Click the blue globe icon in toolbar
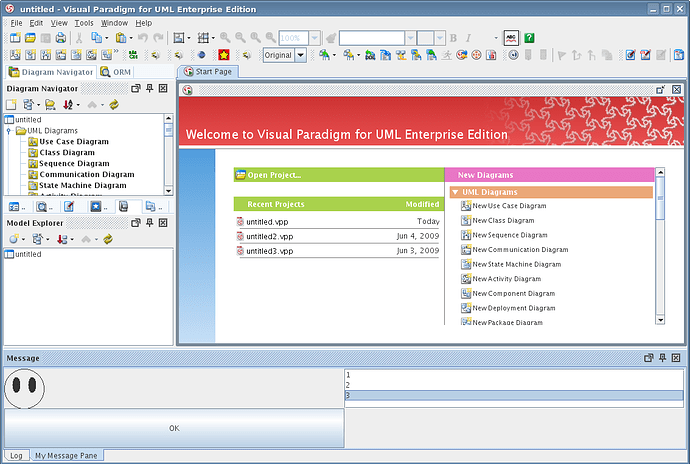Image resolution: width=690 pixels, height=464 pixels. pyautogui.click(x=202, y=55)
